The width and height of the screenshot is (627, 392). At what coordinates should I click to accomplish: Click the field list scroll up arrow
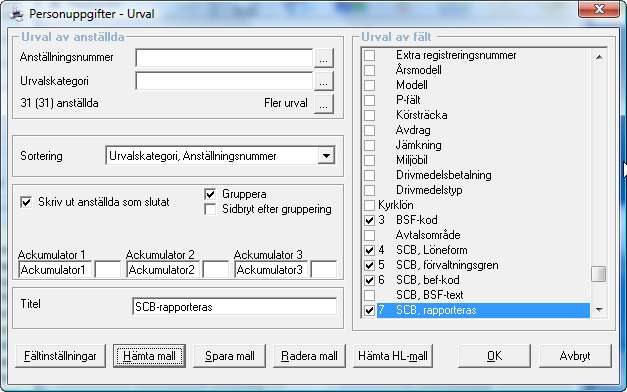click(x=599, y=57)
